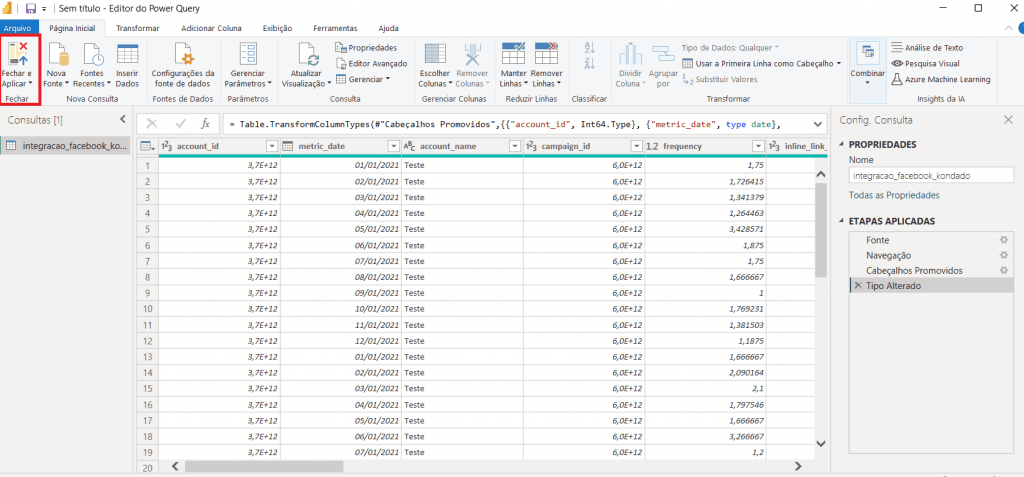Click the Remover Linhas icon
The image size is (1024, 477).
pos(546,55)
